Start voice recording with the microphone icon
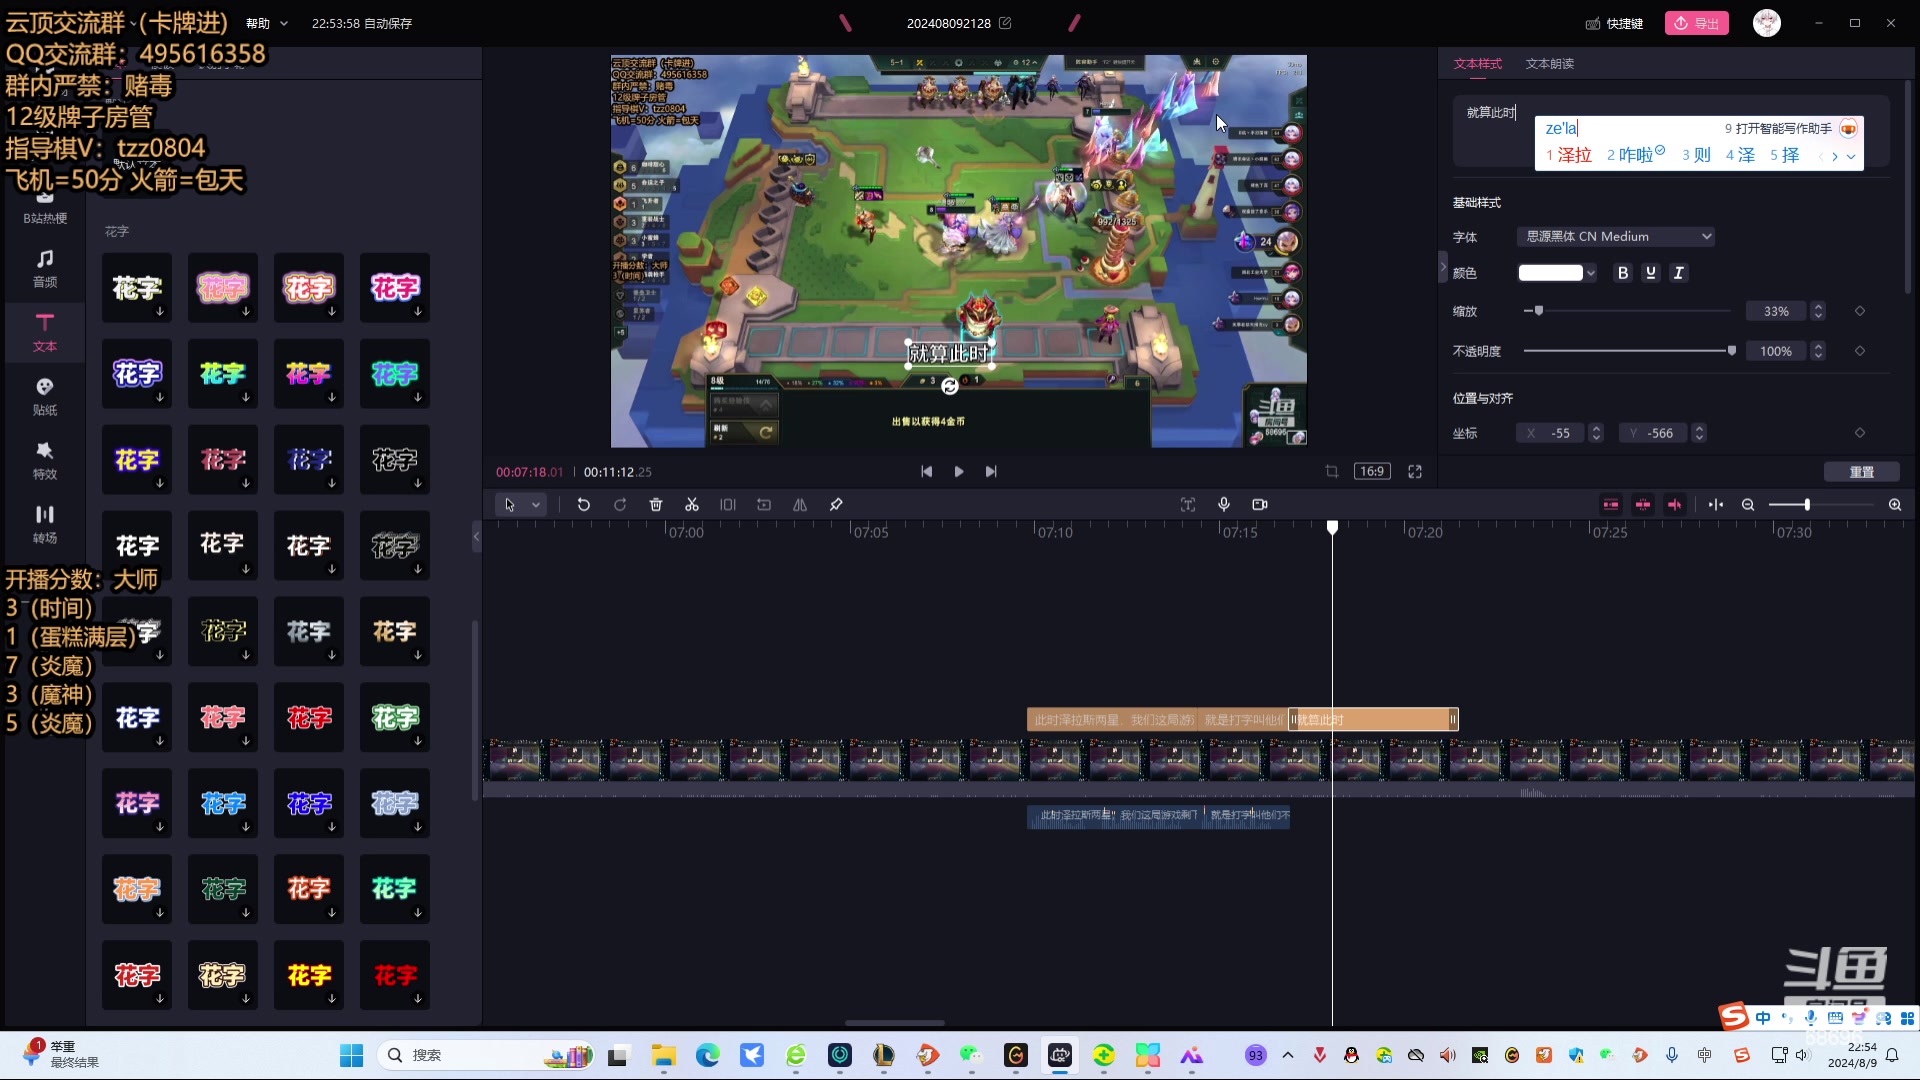 [x=1224, y=505]
